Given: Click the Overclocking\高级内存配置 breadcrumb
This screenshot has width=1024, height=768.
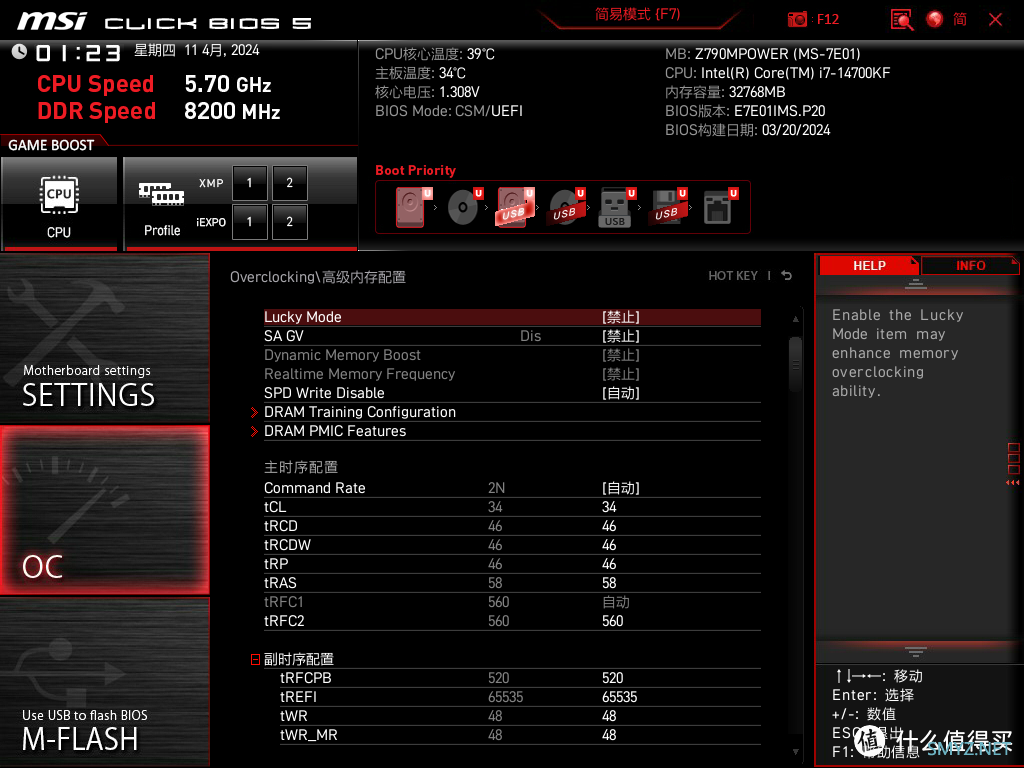Looking at the screenshot, I should [317, 277].
